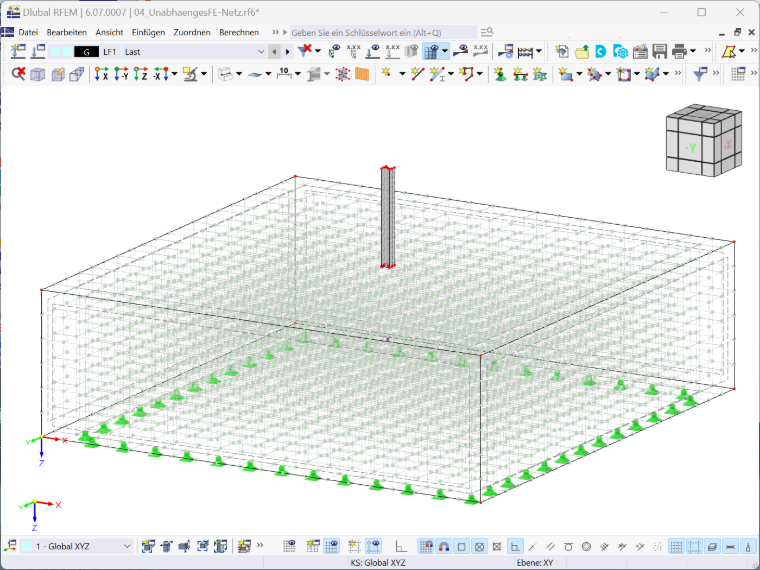This screenshot has height=570, width=760.
Task: Click KS: Global XYZ status text
Action: click(378, 563)
